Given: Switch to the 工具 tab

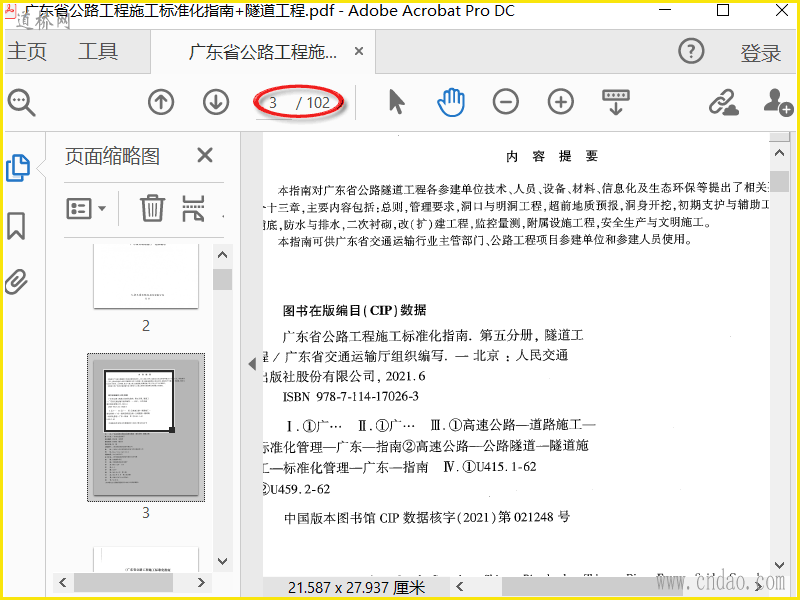Looking at the screenshot, I should 98,51.
